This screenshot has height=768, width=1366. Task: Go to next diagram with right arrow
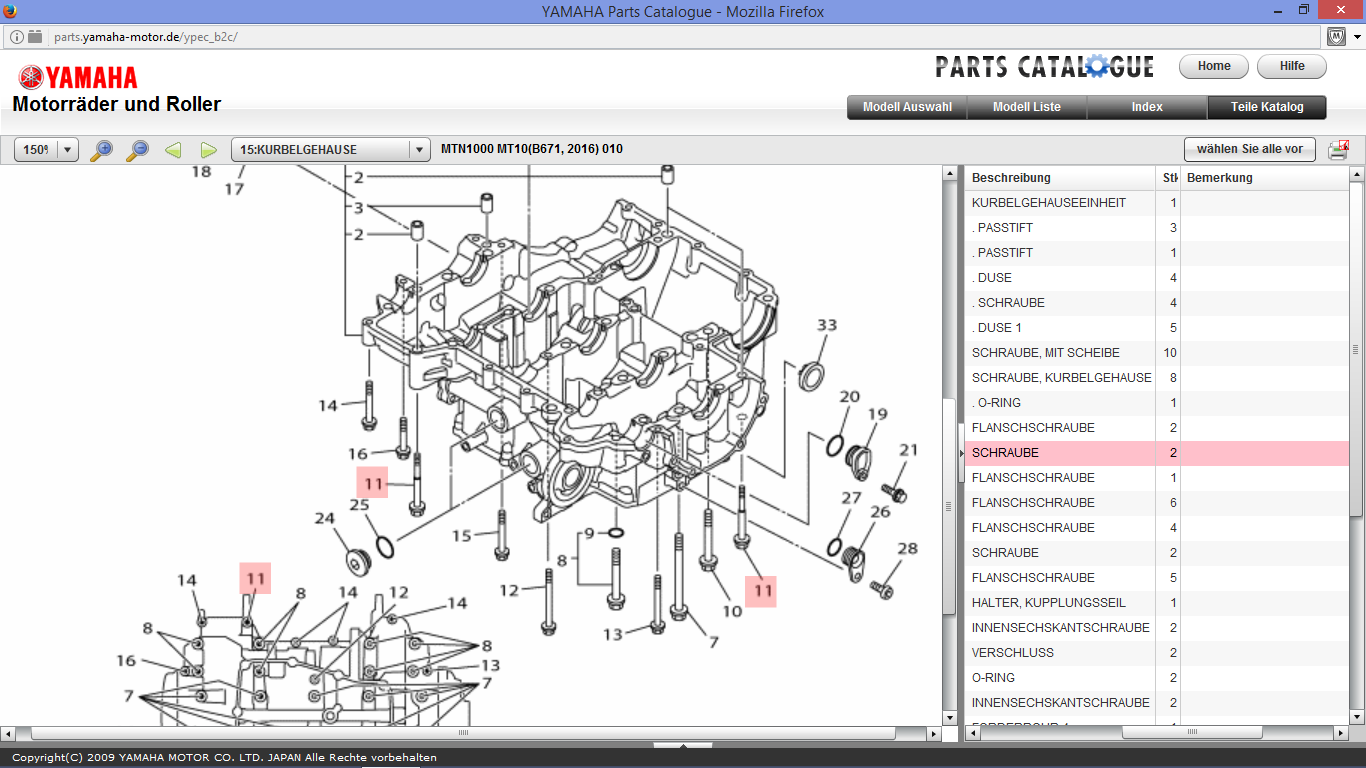click(209, 150)
